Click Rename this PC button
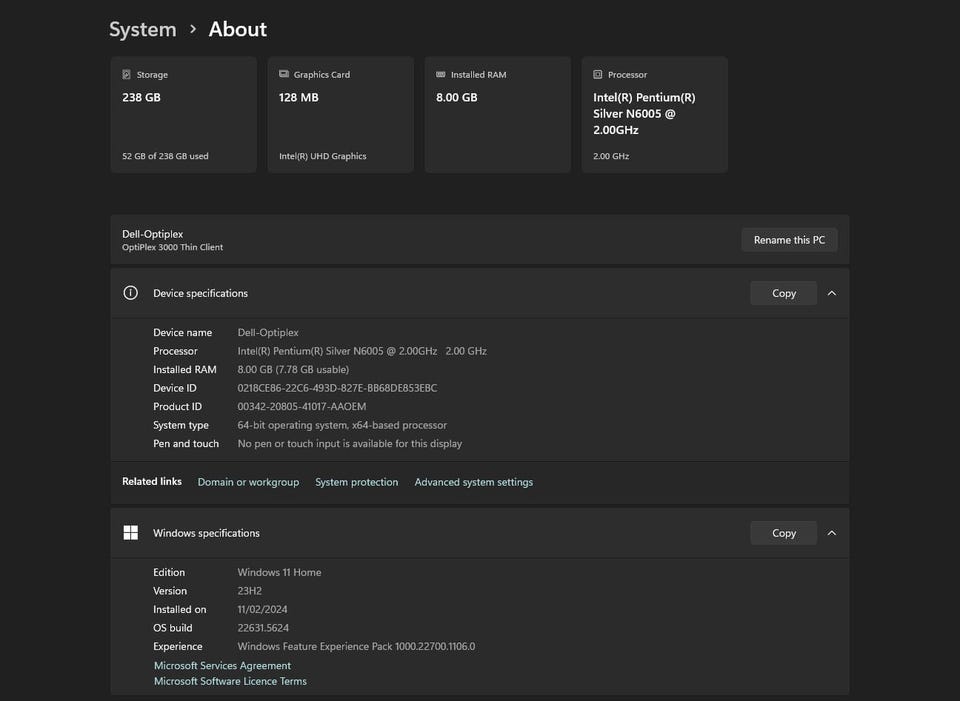This screenshot has height=701, width=960. 789,240
